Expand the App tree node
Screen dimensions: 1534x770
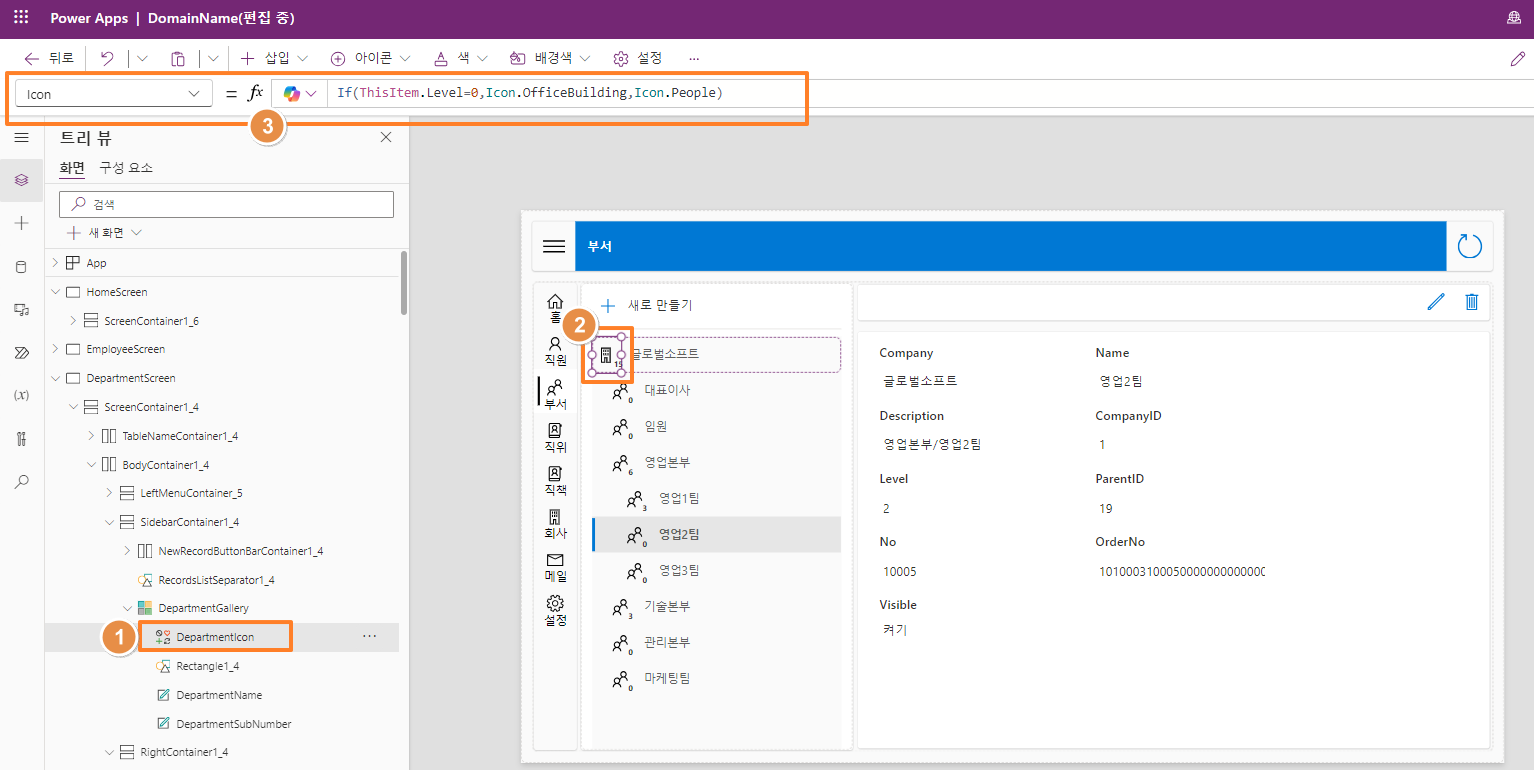click(55, 263)
